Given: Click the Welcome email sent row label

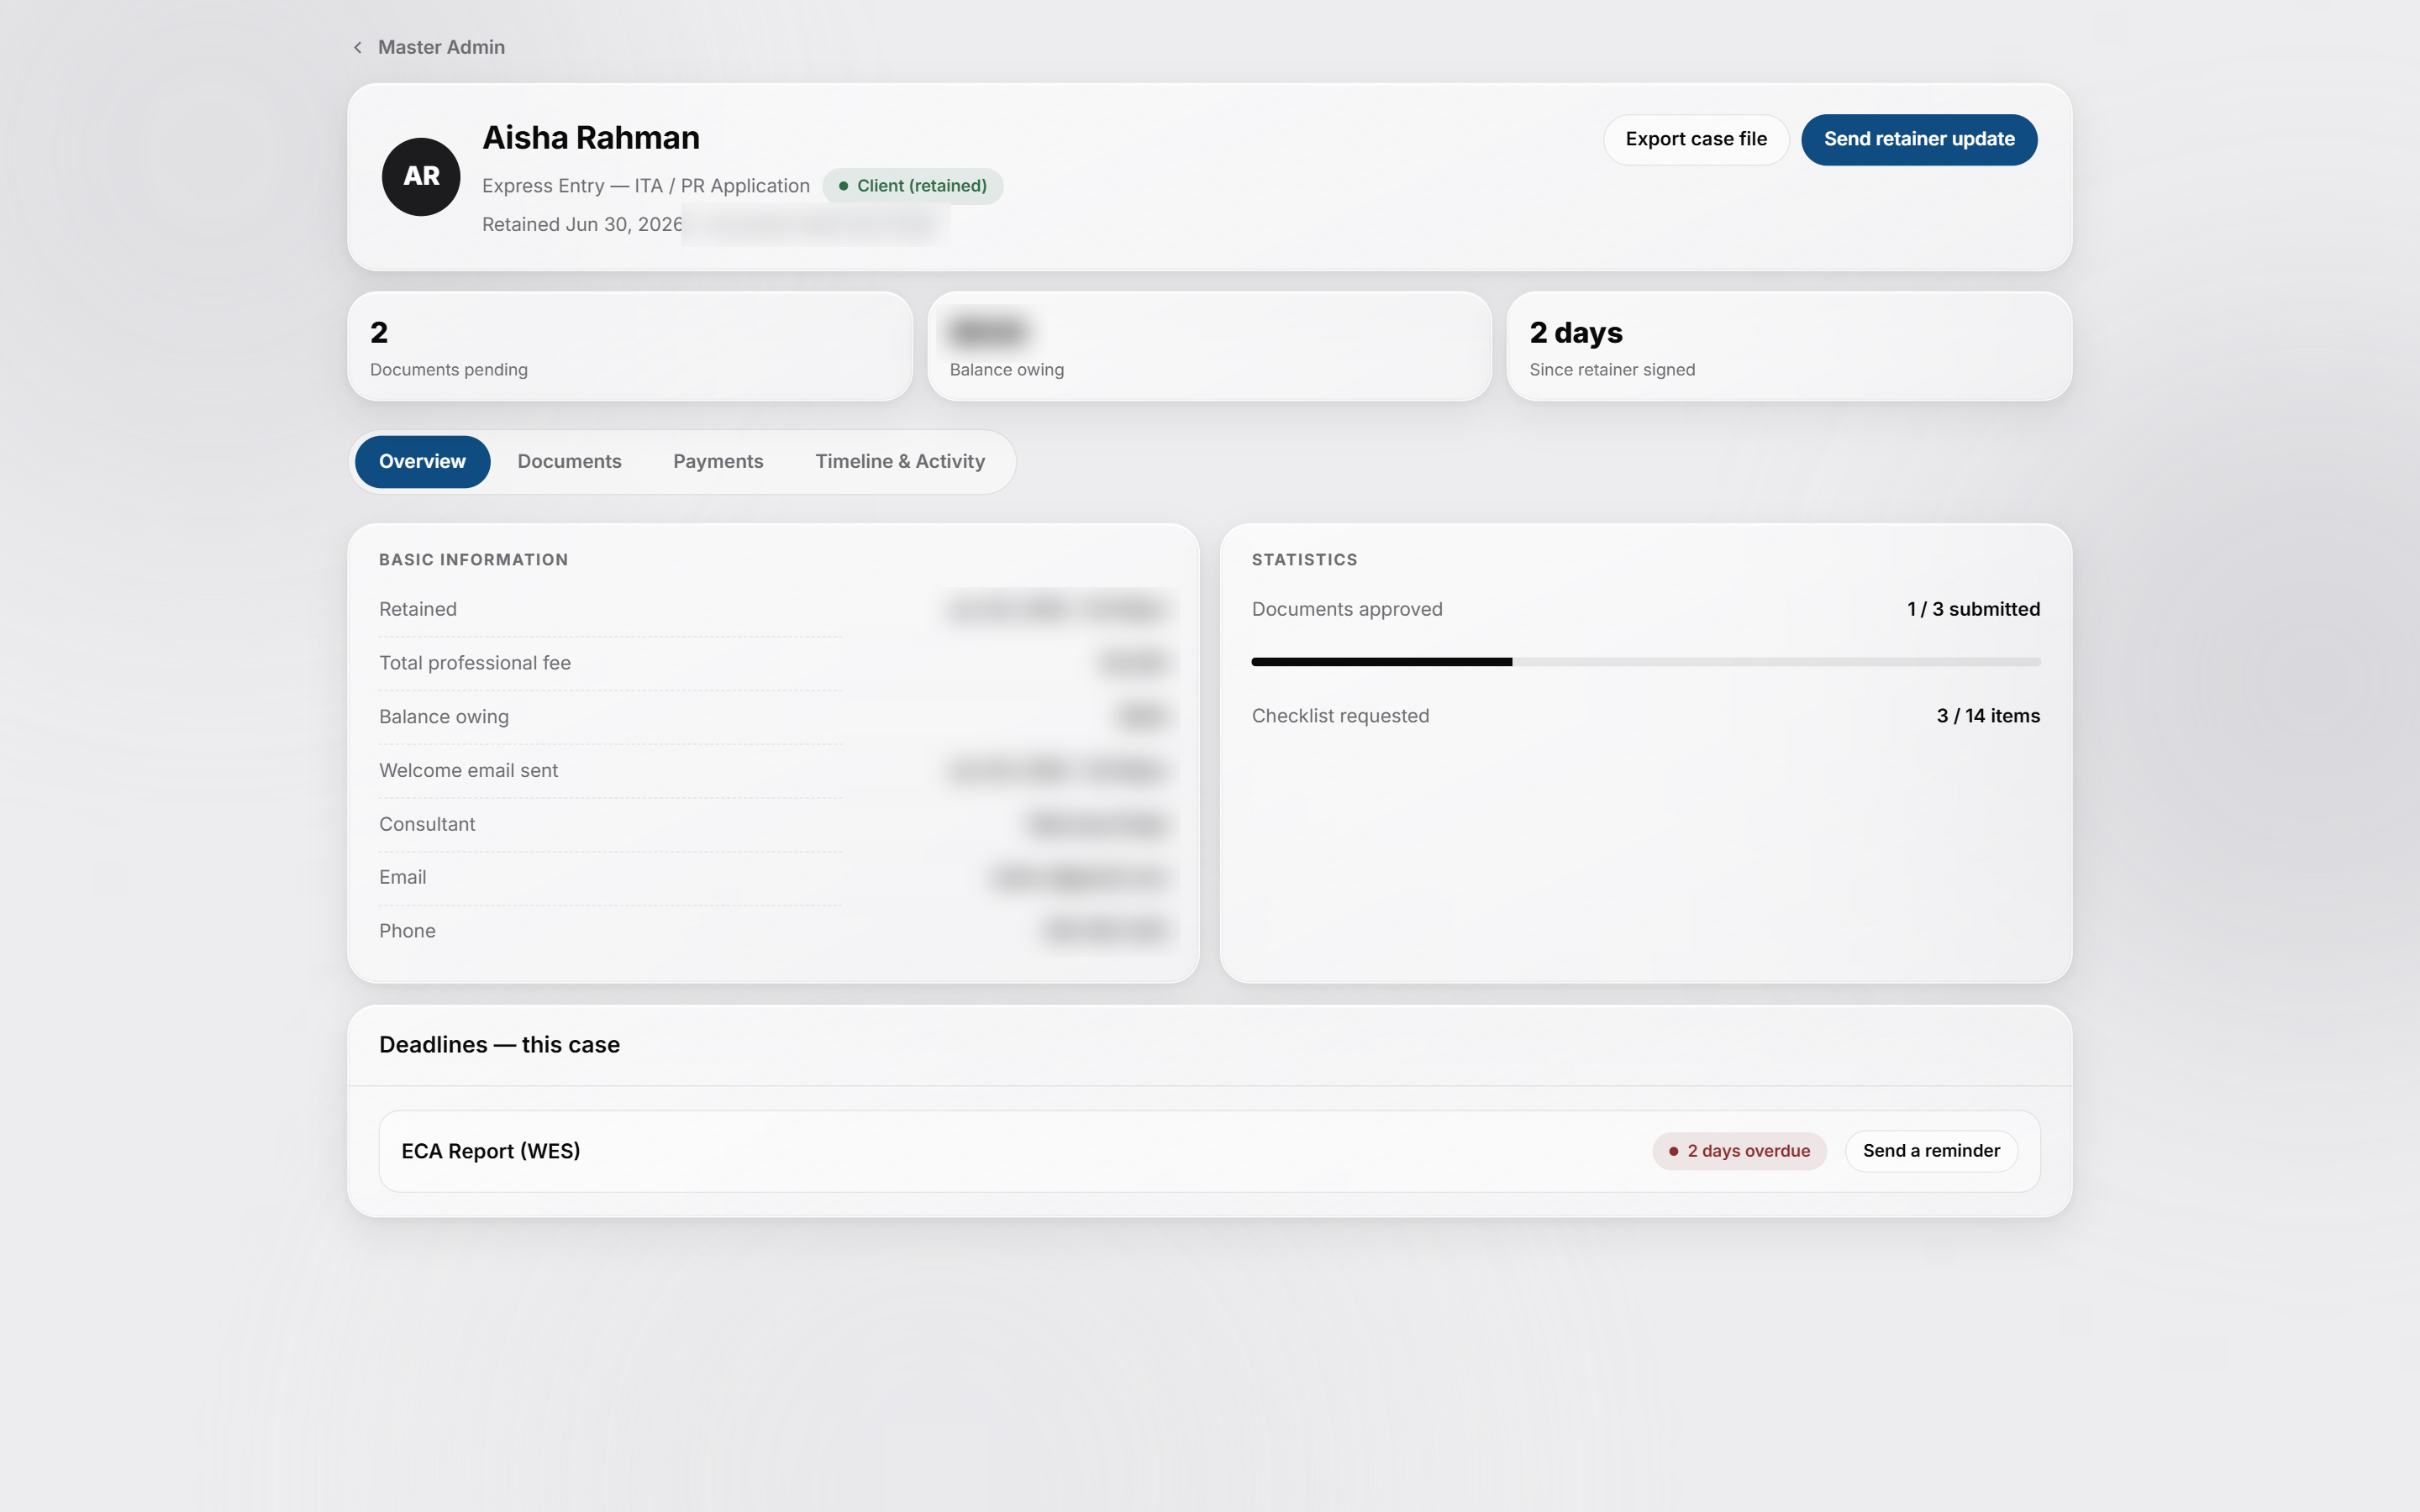Looking at the screenshot, I should tap(468, 770).
